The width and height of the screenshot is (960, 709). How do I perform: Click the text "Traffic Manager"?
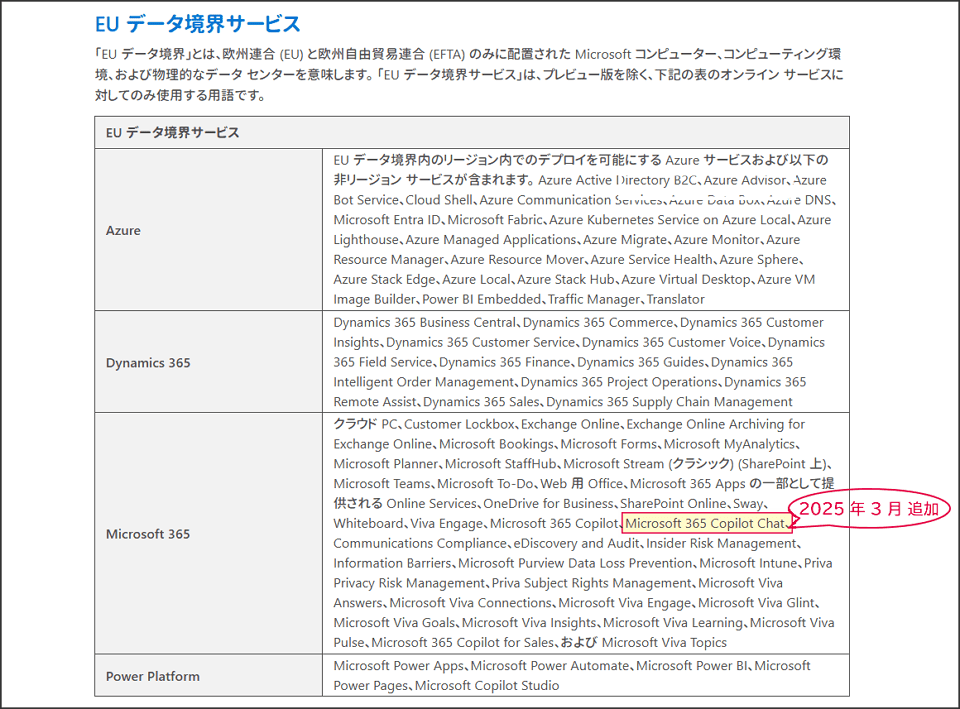coord(594,299)
